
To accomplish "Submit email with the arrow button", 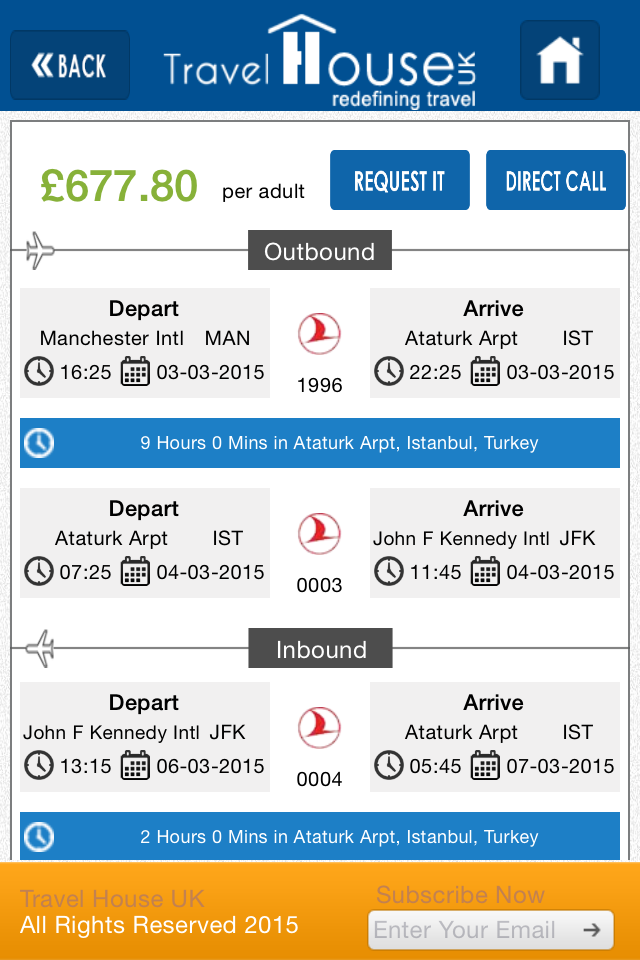I will pos(593,930).
